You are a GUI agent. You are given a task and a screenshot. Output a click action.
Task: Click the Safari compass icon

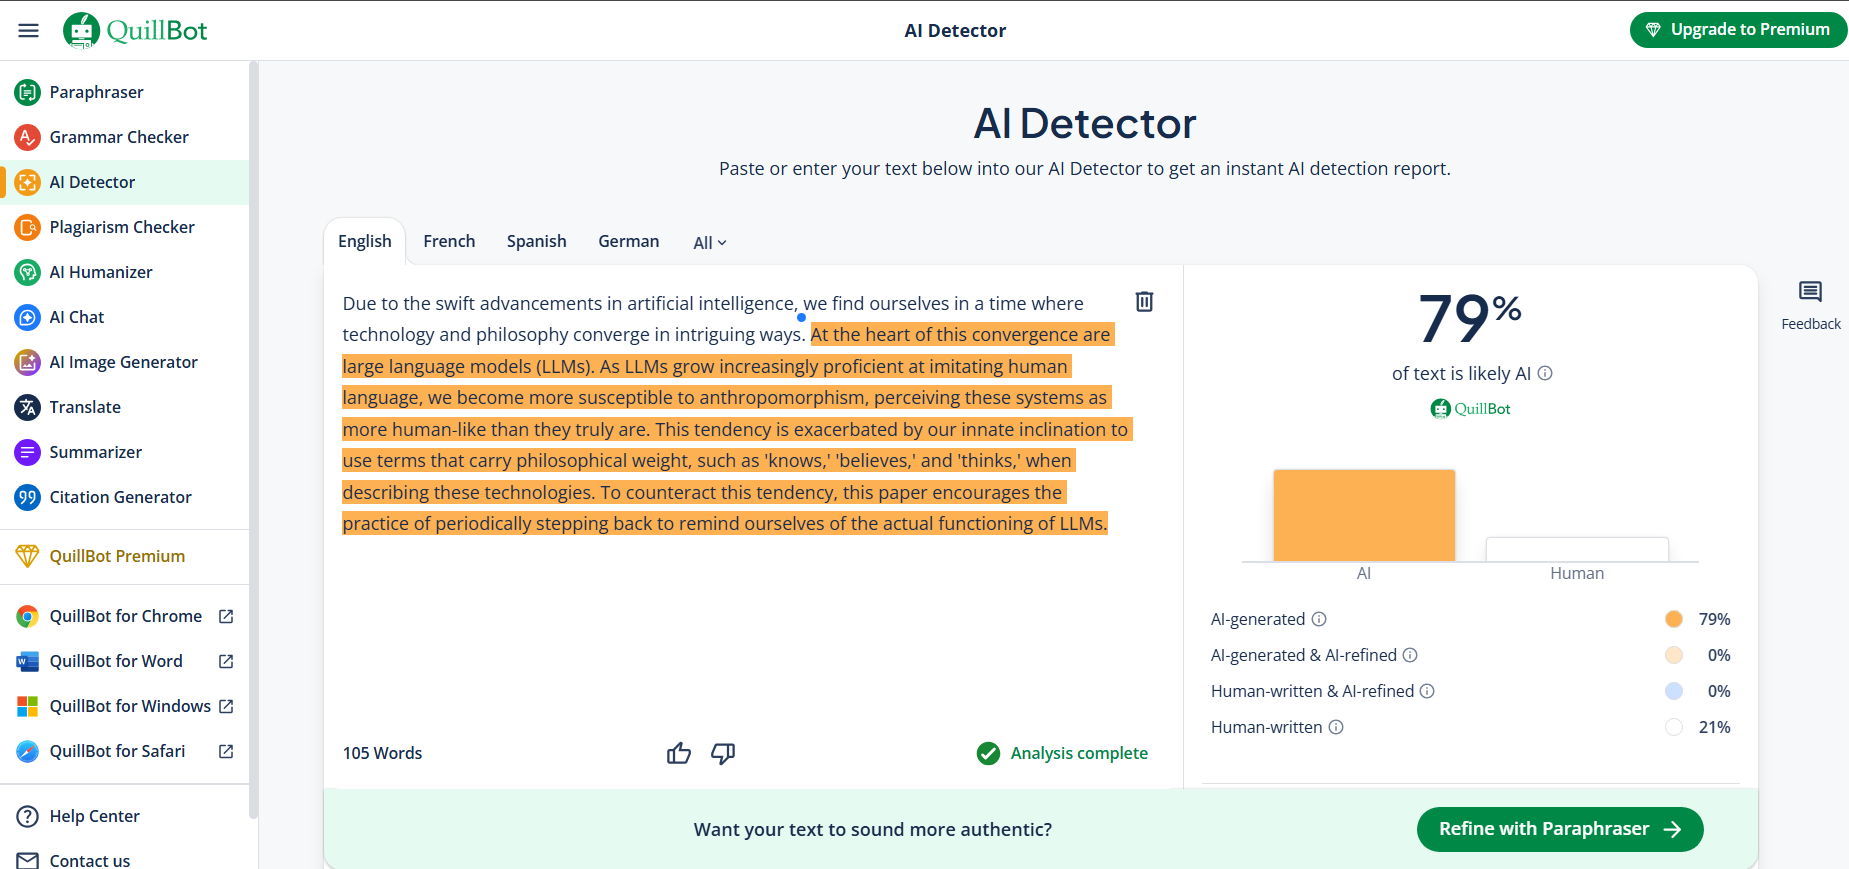27,751
